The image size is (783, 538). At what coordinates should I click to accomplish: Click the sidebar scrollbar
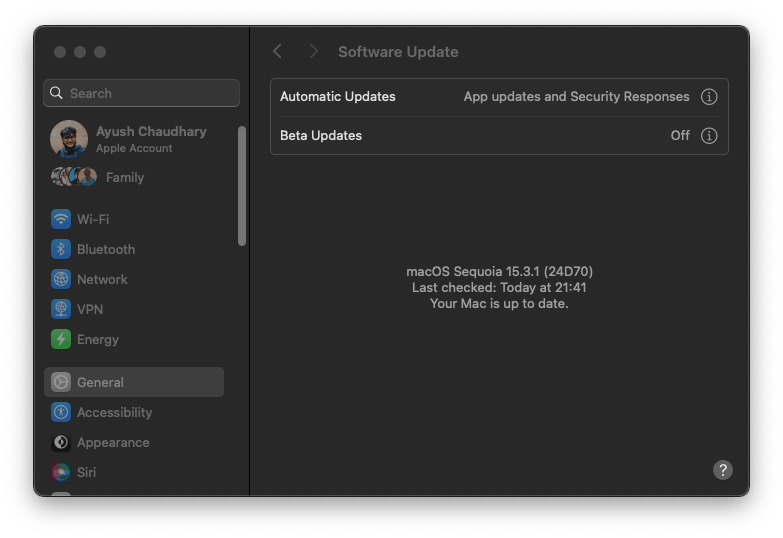coord(242,186)
